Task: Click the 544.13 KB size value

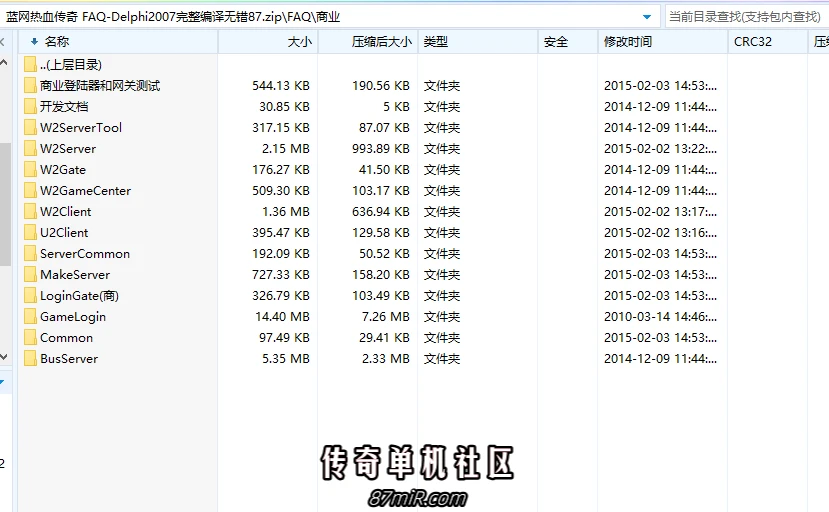Action: pos(281,86)
